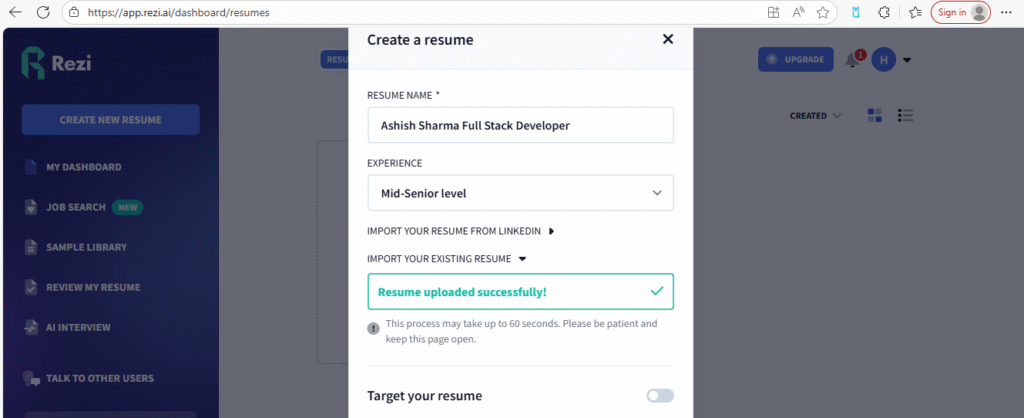Click the Resume Name input field
This screenshot has height=418, width=1024.
[520, 126]
